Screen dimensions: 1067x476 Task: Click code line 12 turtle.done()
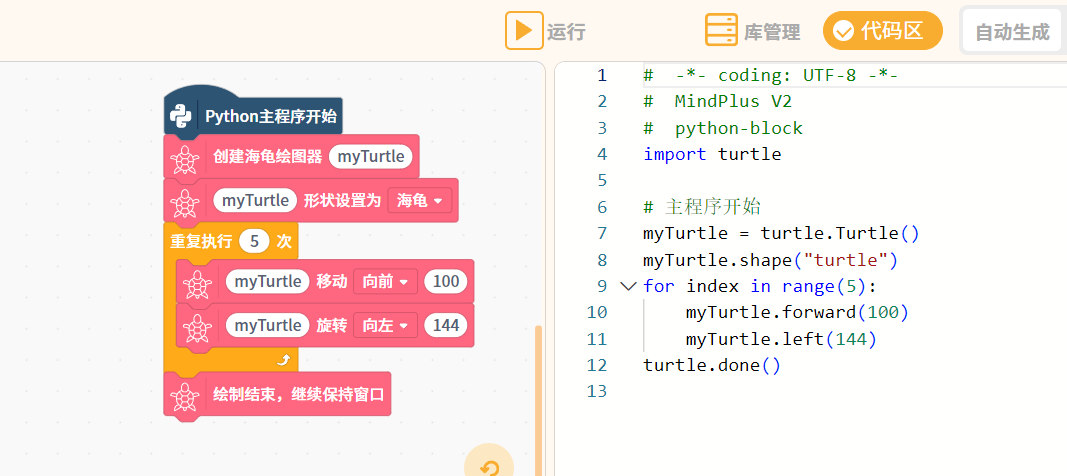(712, 365)
